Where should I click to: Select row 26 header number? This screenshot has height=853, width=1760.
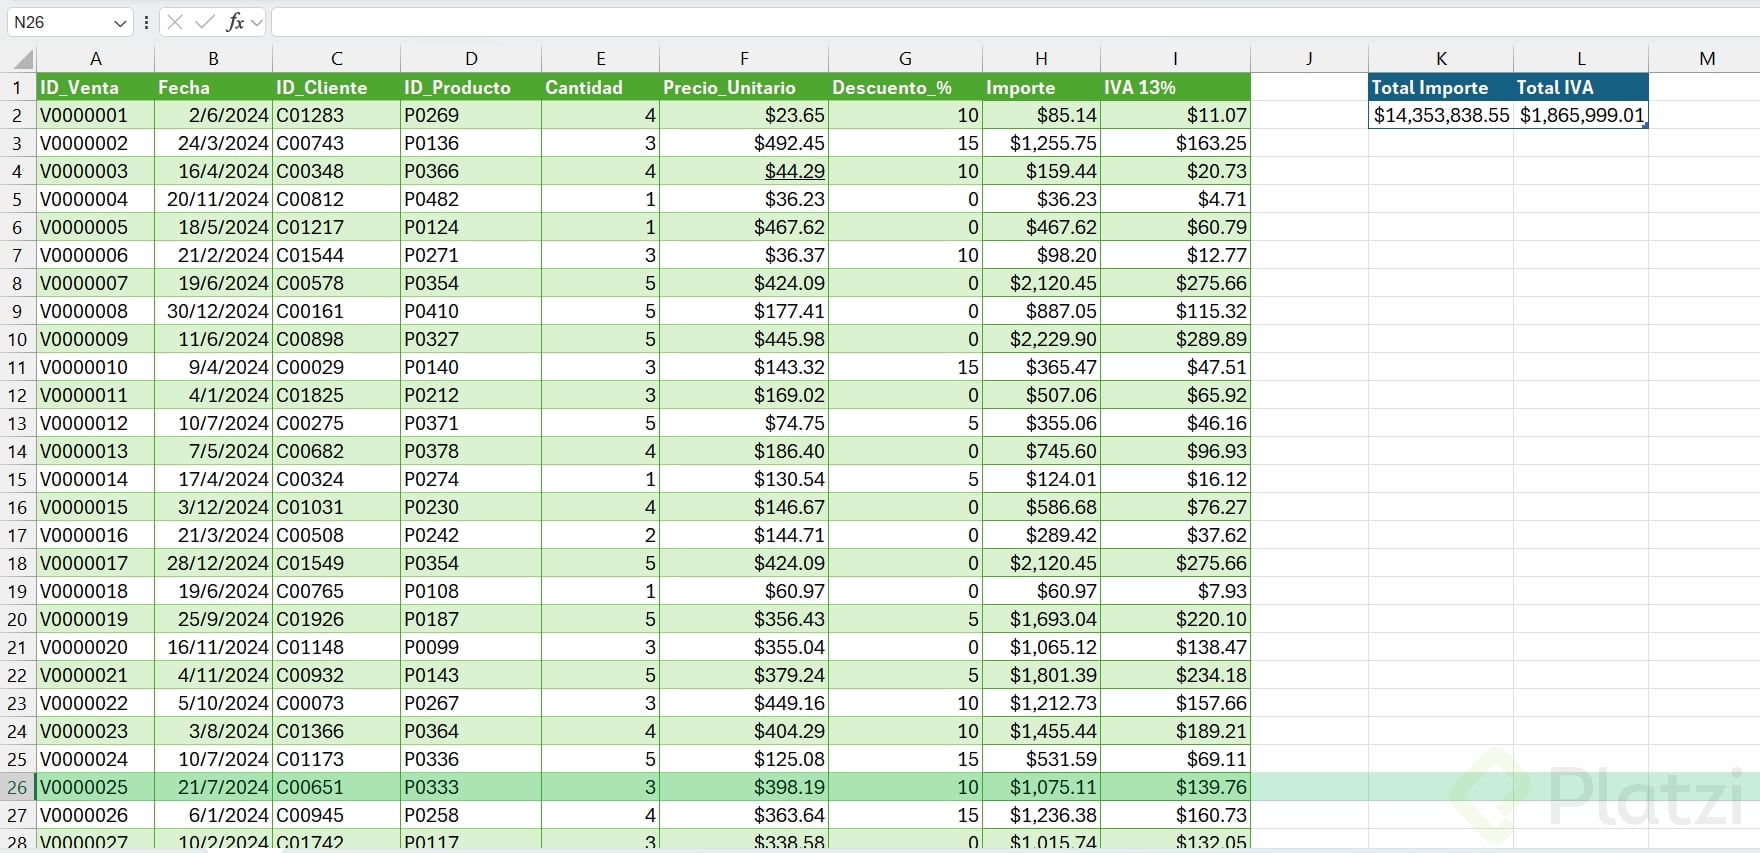point(17,788)
